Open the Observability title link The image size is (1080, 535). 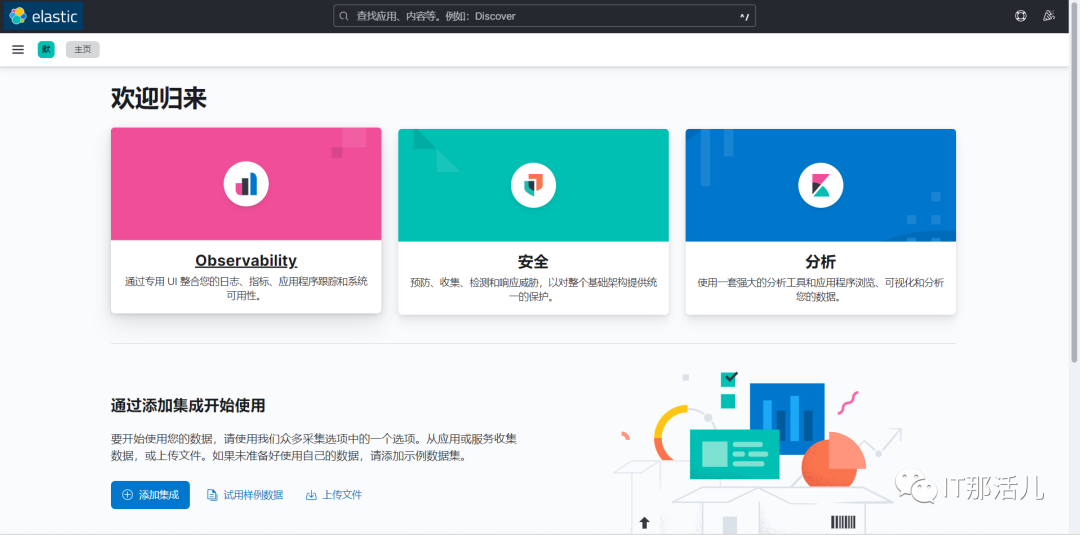pos(246,260)
